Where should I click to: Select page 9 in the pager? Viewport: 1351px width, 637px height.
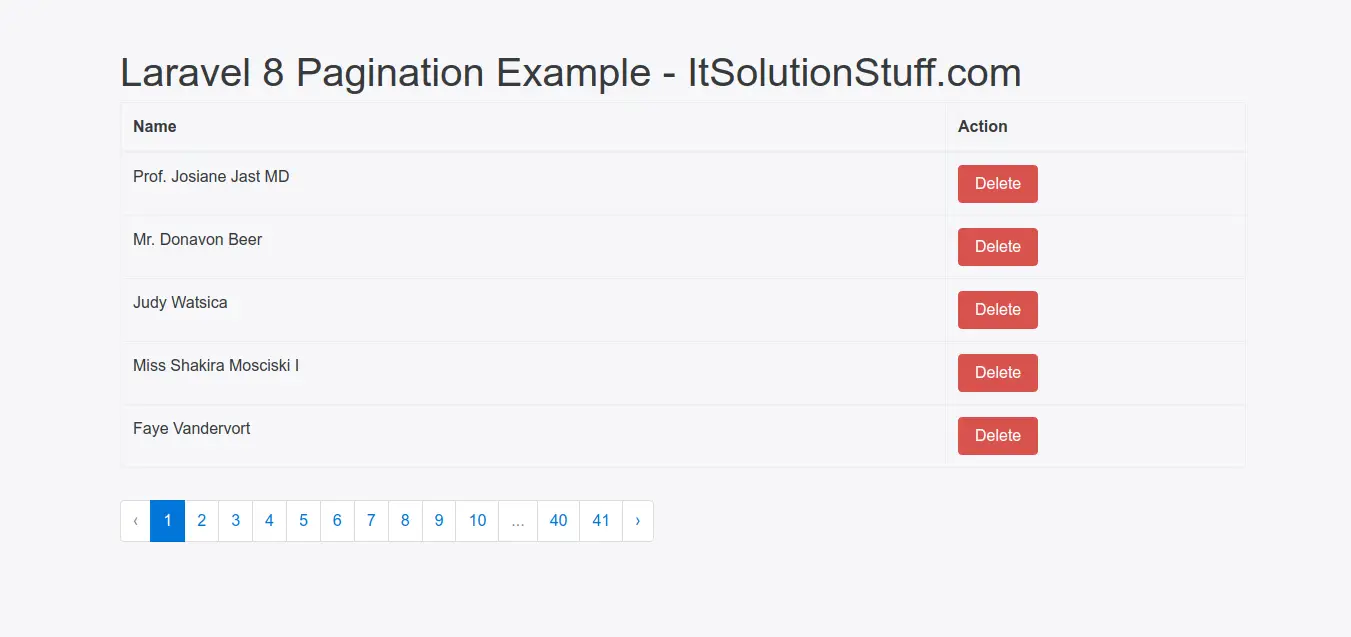tap(439, 520)
